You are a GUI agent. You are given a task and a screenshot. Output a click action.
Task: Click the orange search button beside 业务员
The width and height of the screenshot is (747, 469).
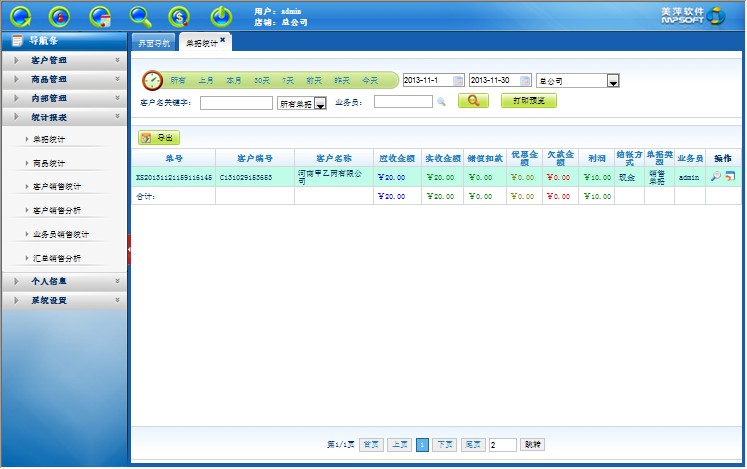tap(473, 101)
